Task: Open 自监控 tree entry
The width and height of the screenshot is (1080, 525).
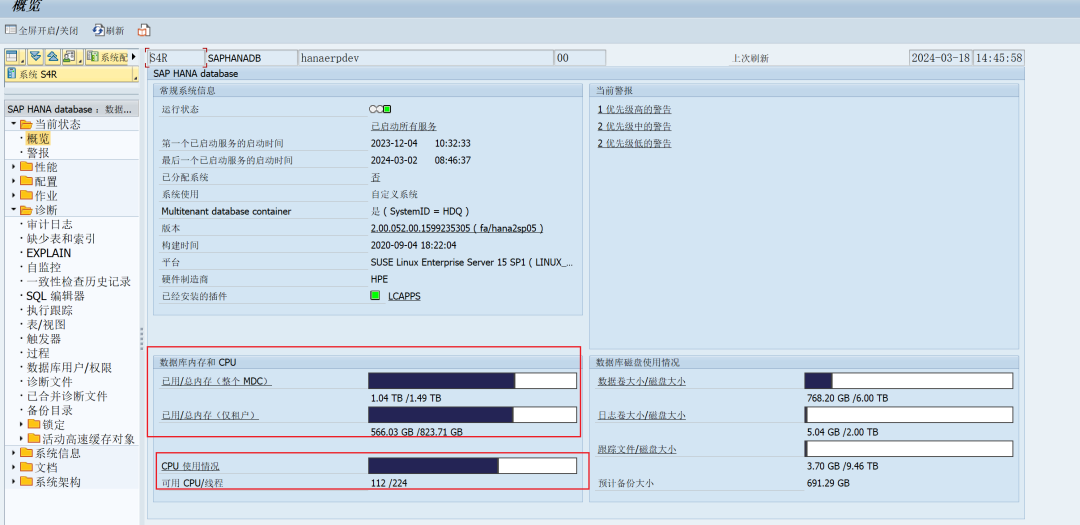Action: 43,267
